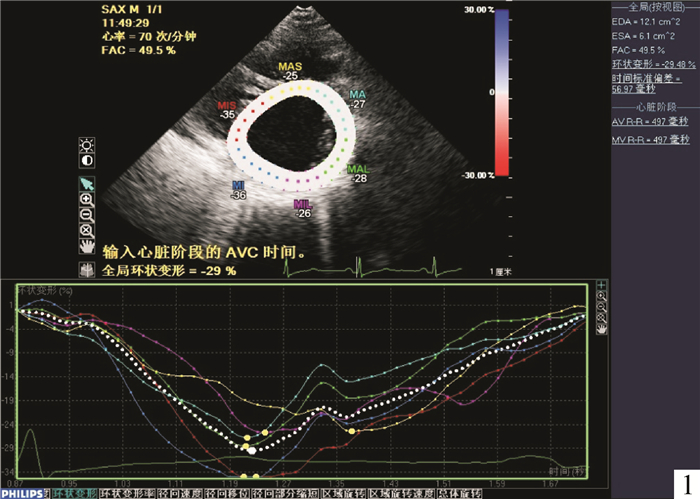Image resolution: width=700 pixels, height=499 pixels.
Task: Reset zoom with the crossed magnifier icon
Action: point(87,229)
